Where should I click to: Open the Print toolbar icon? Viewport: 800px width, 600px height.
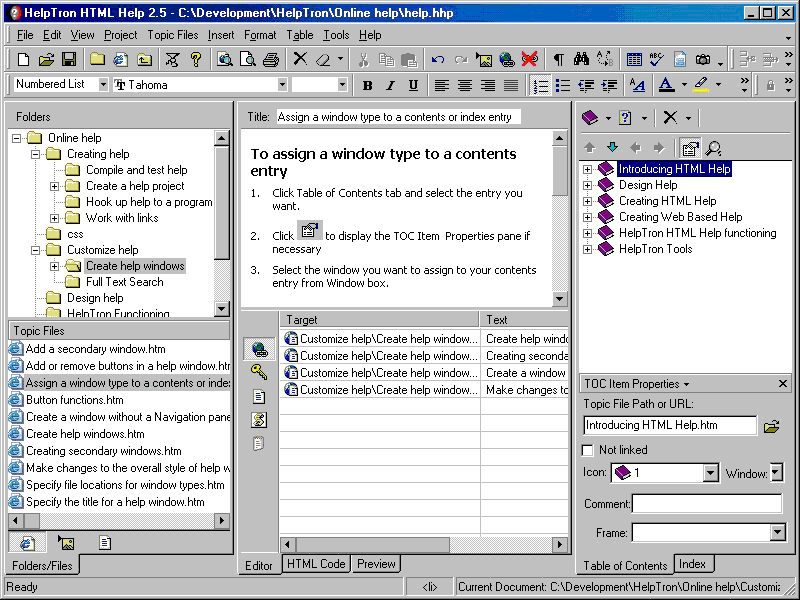point(271,60)
